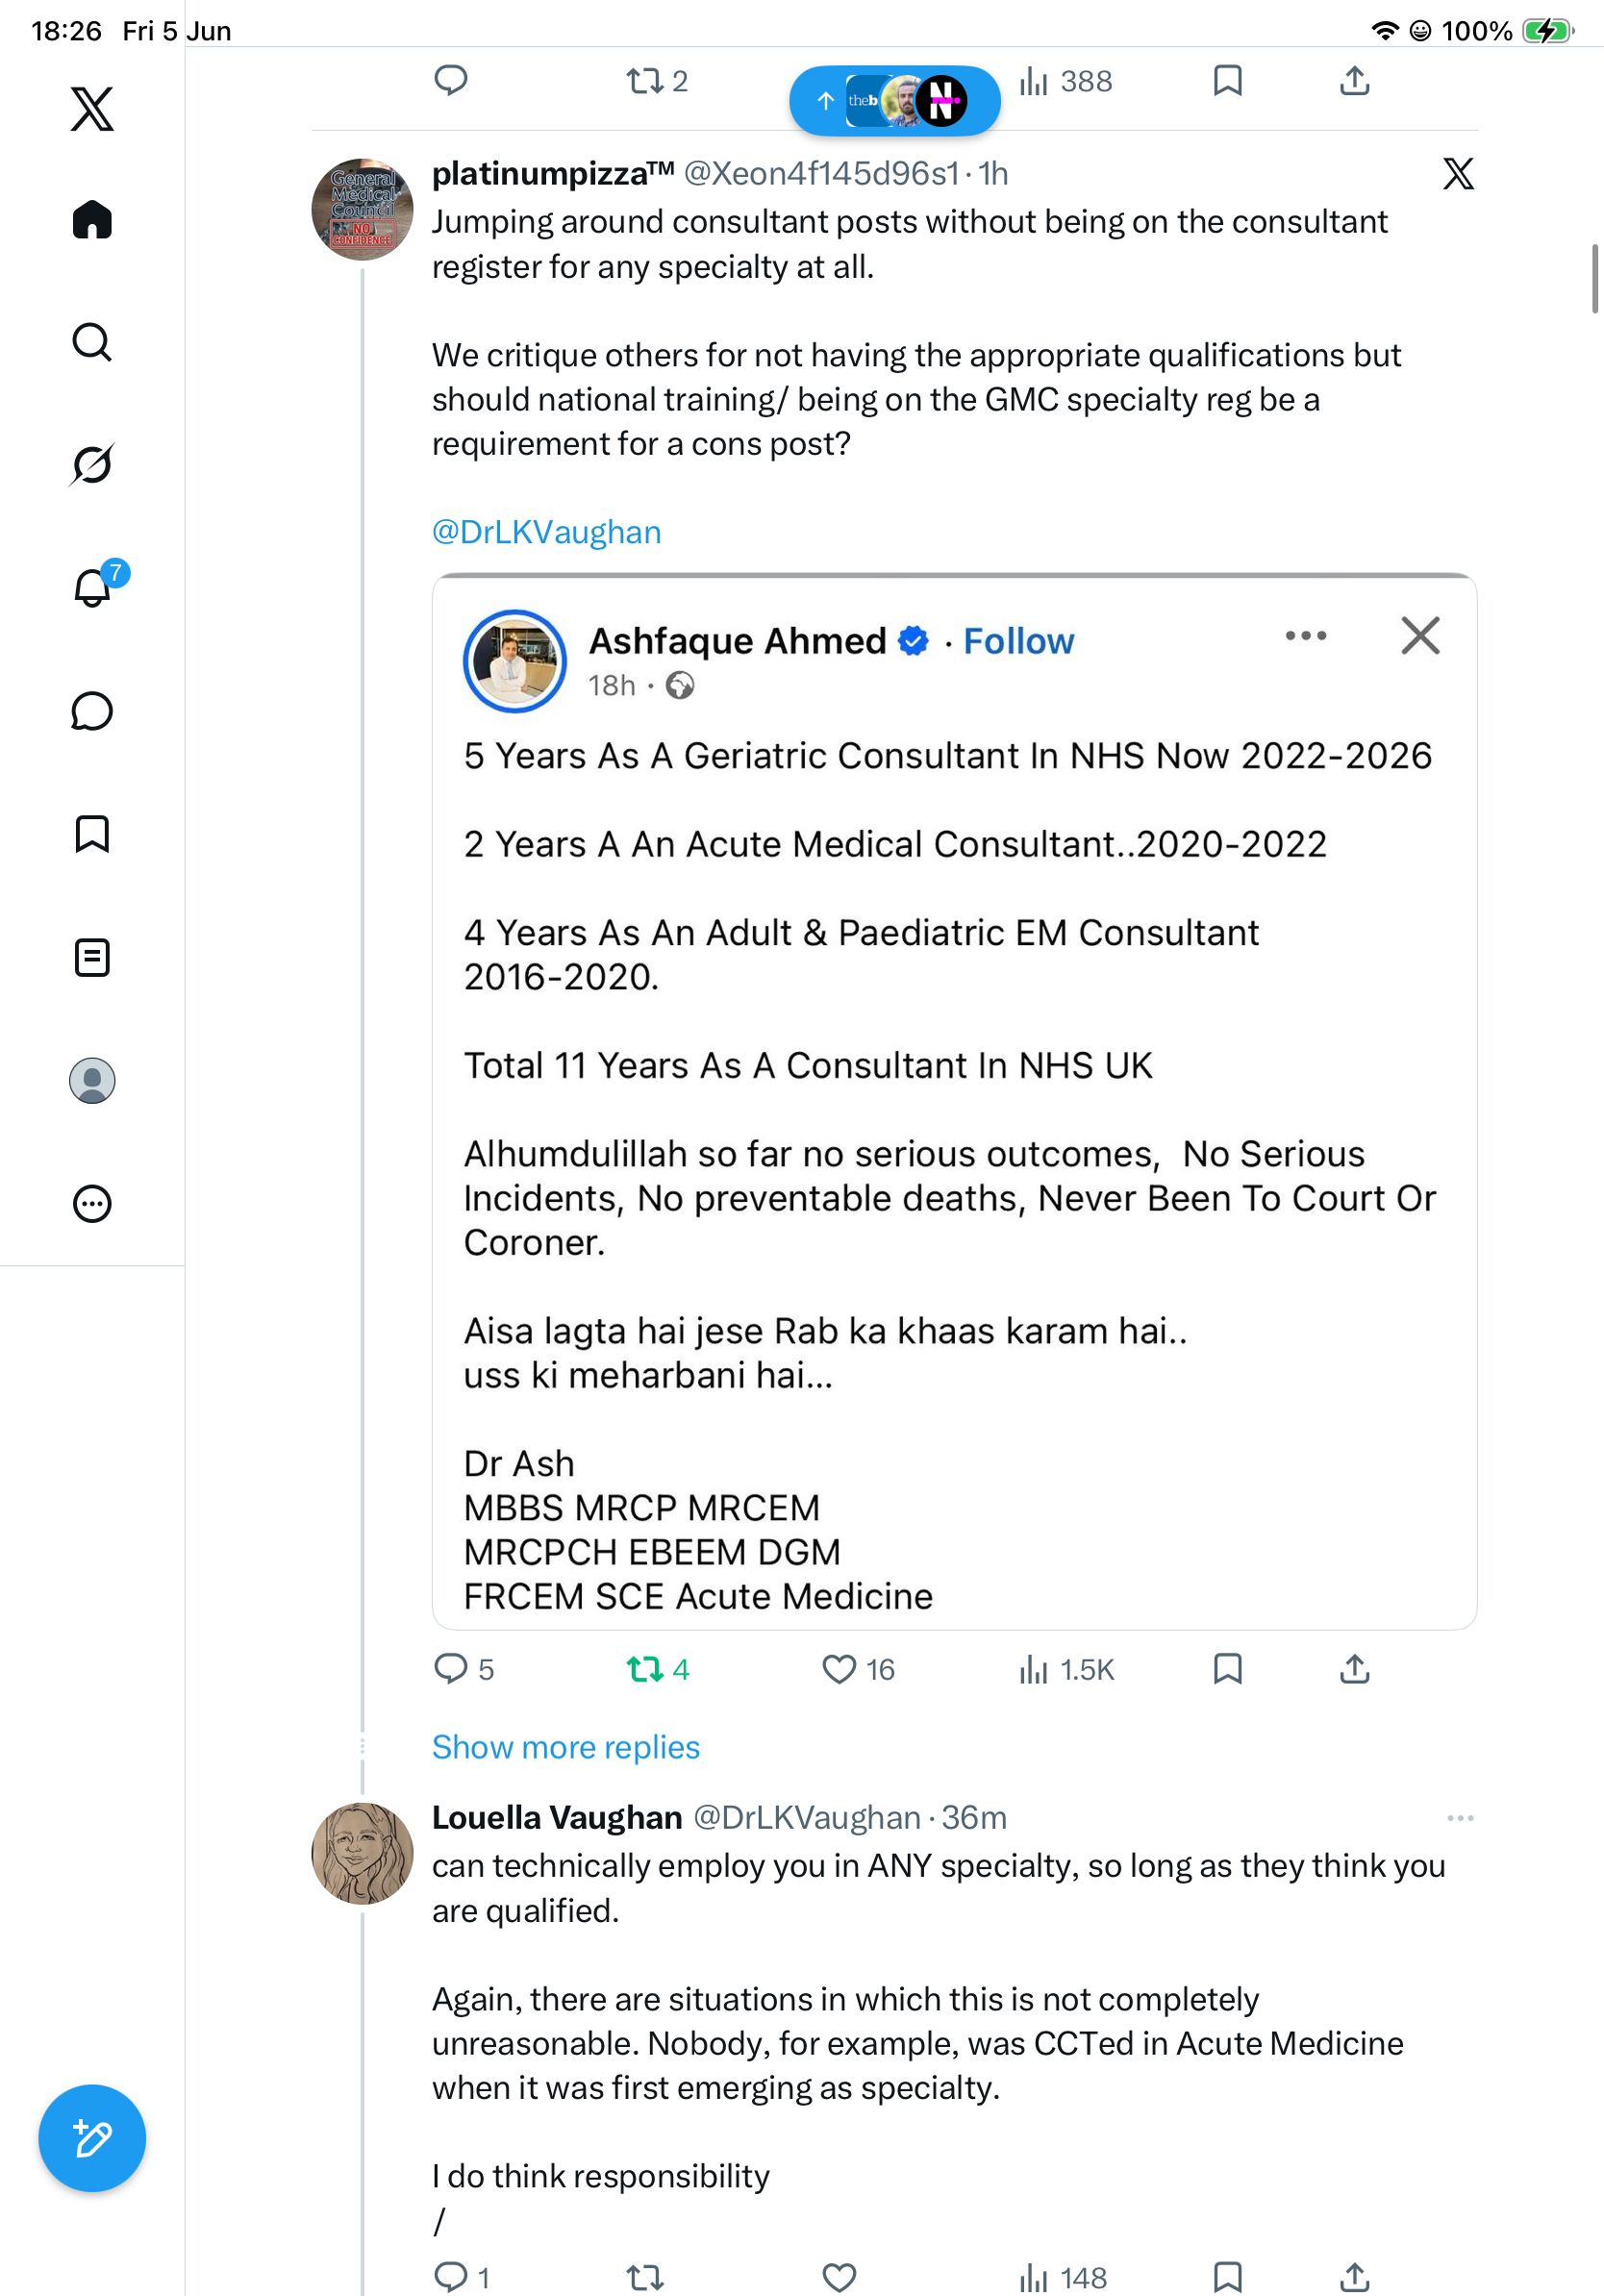This screenshot has height=2296, width=1604.
Task: Open More menu in sidebar
Action: click(92, 1204)
